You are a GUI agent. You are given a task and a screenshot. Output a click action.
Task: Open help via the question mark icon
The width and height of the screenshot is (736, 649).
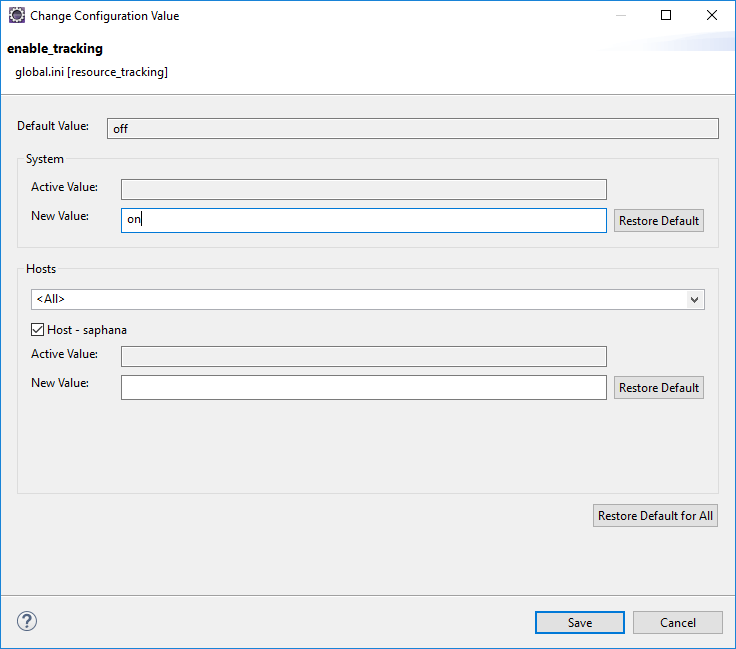coord(27,621)
